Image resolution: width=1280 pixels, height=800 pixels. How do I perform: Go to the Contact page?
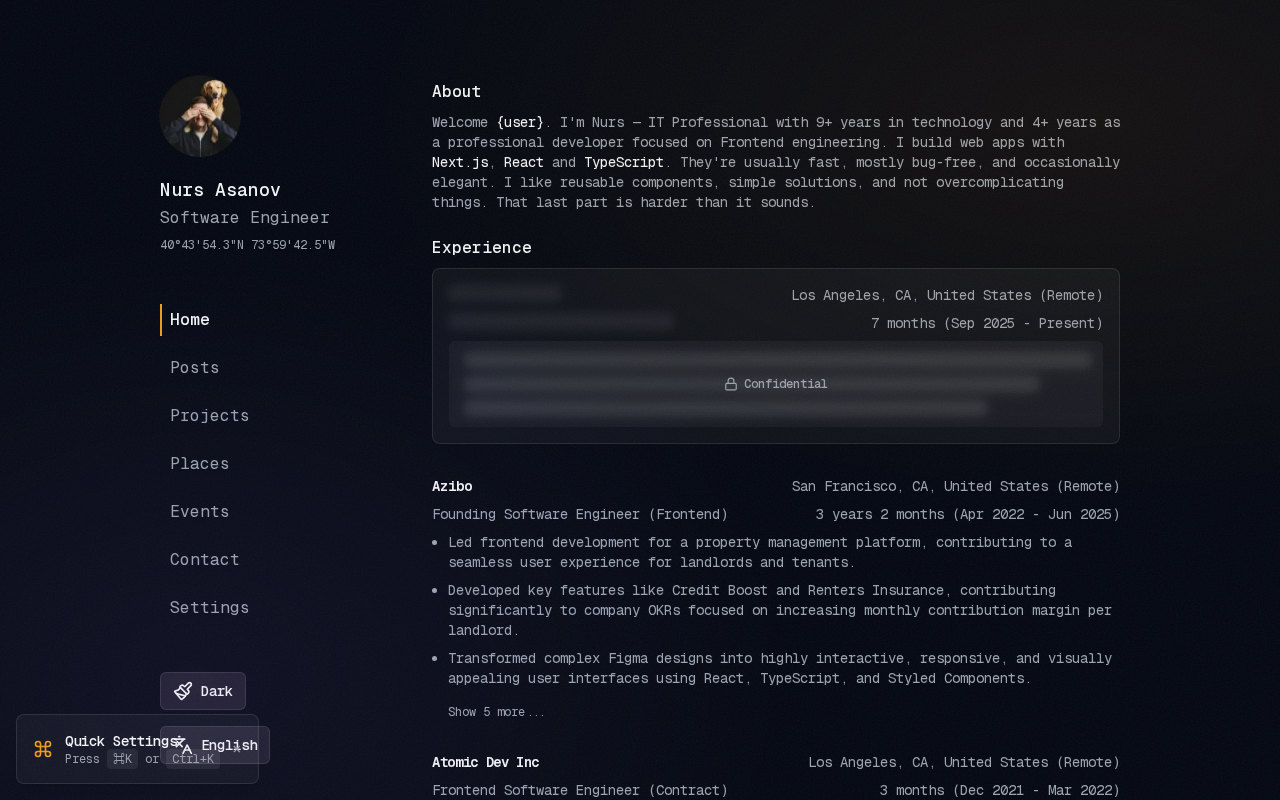(x=205, y=560)
